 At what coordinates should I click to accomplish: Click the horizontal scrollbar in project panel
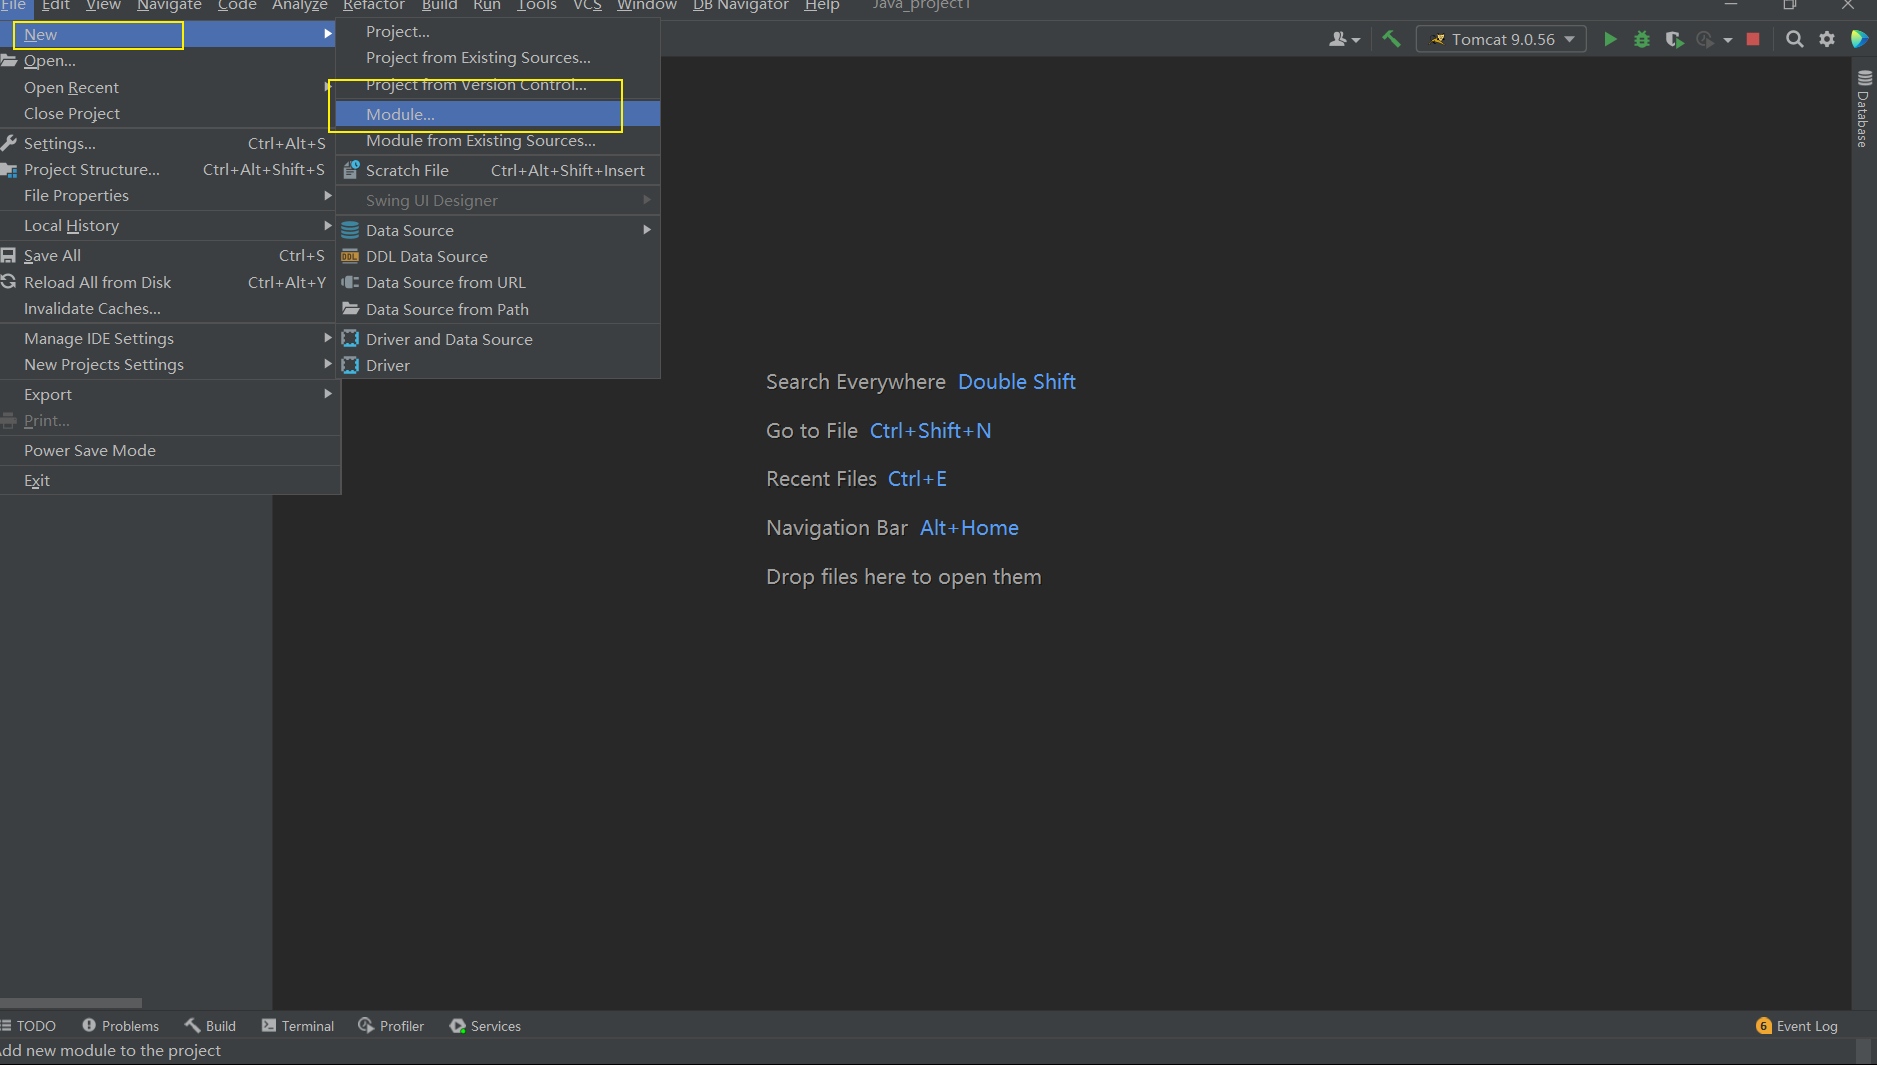(x=71, y=1002)
